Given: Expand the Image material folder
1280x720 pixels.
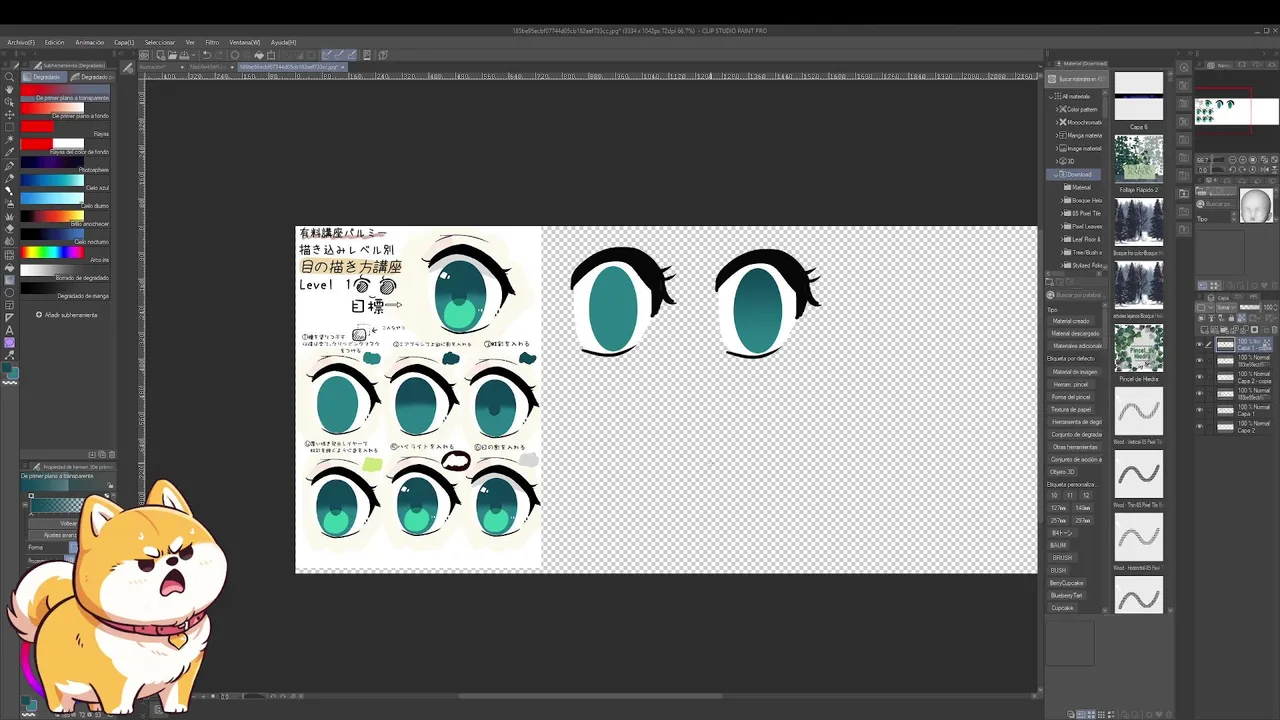Looking at the screenshot, I should (1058, 148).
